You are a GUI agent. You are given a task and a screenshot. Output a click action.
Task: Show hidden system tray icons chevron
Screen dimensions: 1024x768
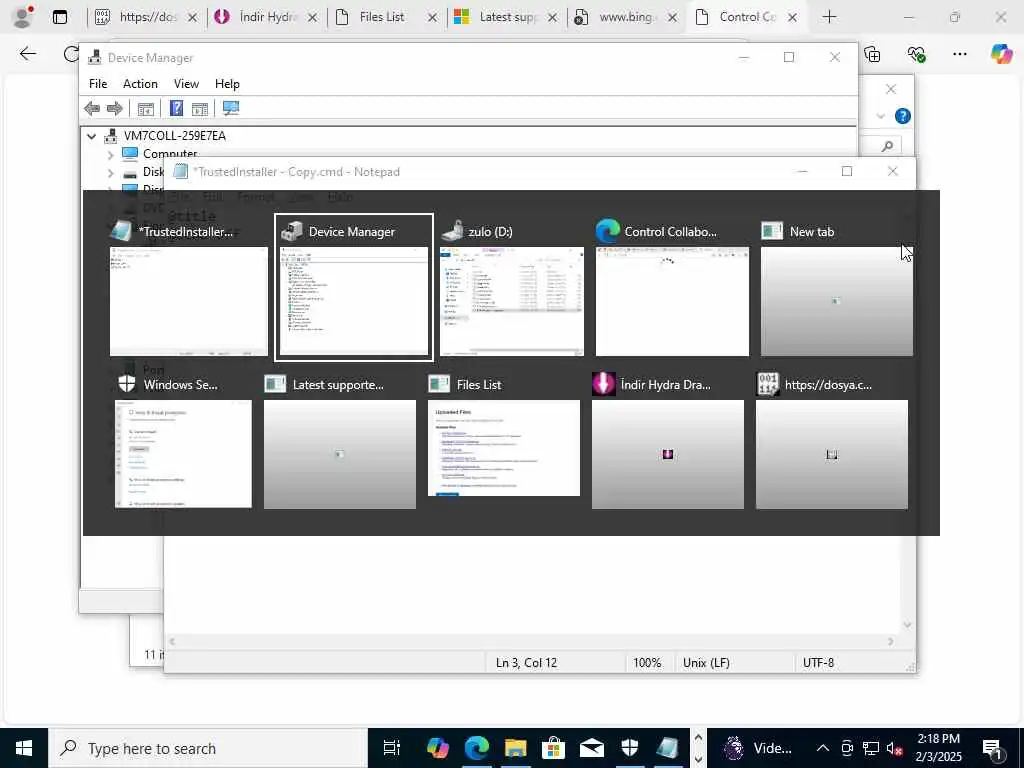tap(823, 748)
